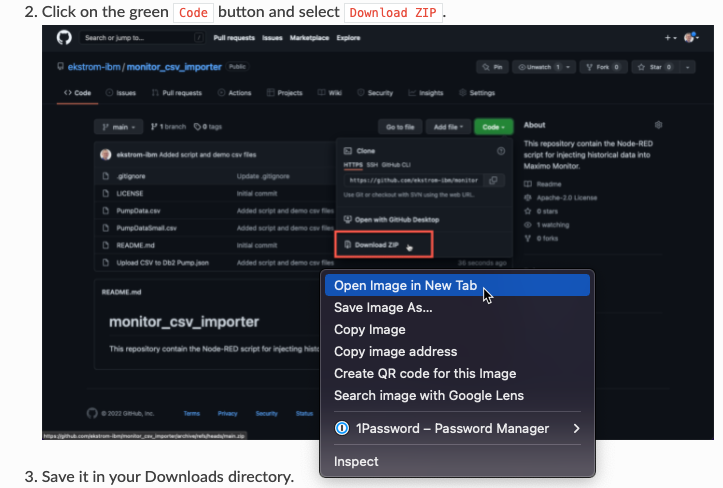This screenshot has width=723, height=488.
Task: Select the SSH clone tab
Action: click(x=372, y=165)
